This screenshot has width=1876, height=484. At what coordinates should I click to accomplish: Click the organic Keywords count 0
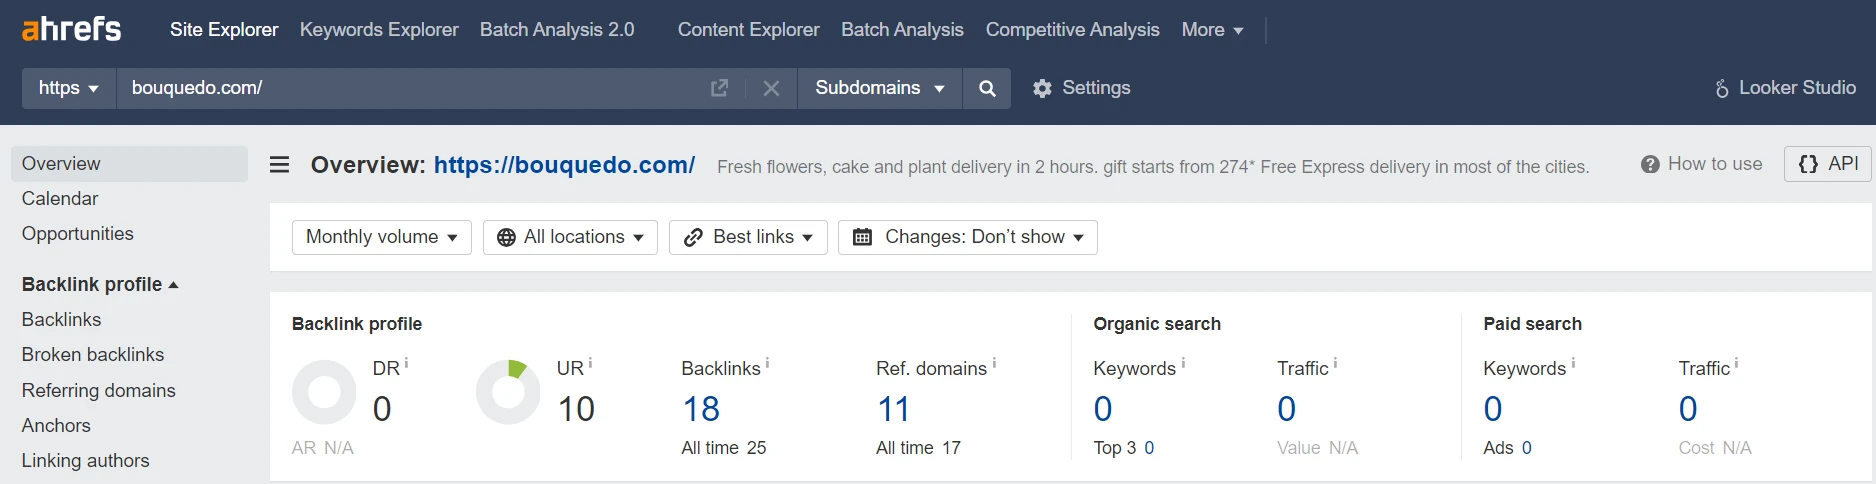(1103, 409)
